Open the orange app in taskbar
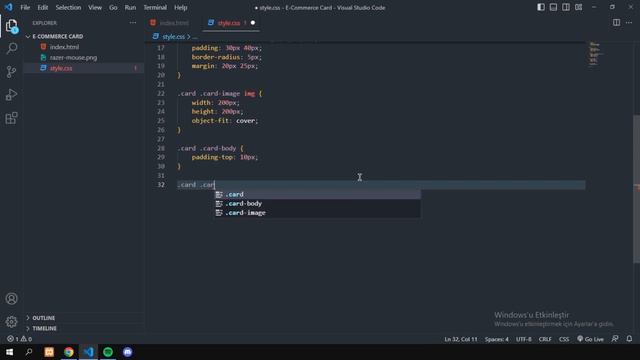The height and width of the screenshot is (360, 640). click(x=49, y=352)
